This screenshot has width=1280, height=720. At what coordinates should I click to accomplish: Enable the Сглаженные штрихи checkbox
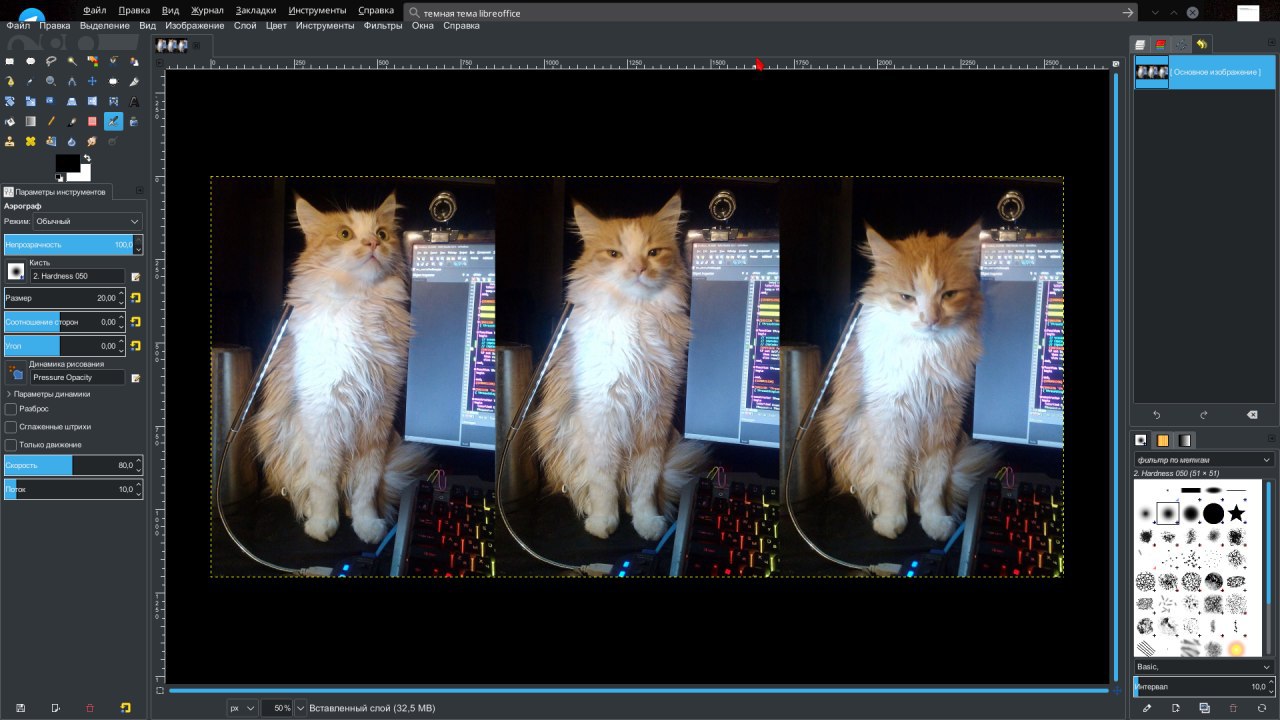pyautogui.click(x=11, y=427)
